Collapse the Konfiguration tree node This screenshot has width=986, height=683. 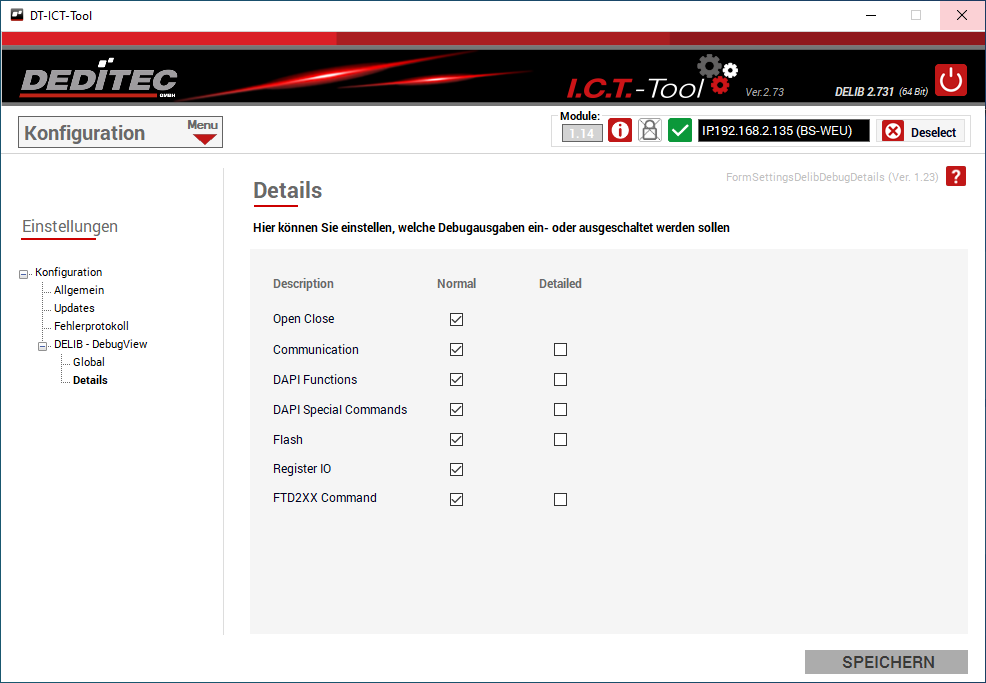24,273
